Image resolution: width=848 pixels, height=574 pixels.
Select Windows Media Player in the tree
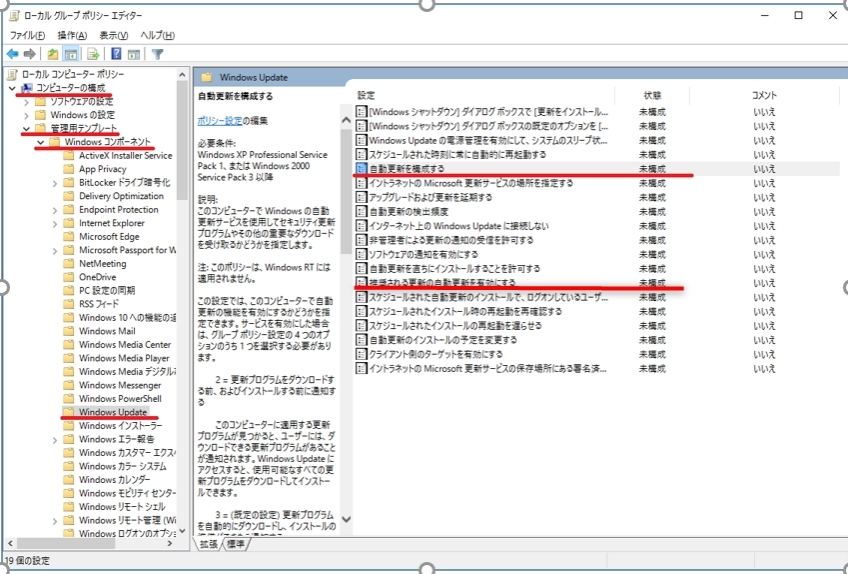[124, 358]
